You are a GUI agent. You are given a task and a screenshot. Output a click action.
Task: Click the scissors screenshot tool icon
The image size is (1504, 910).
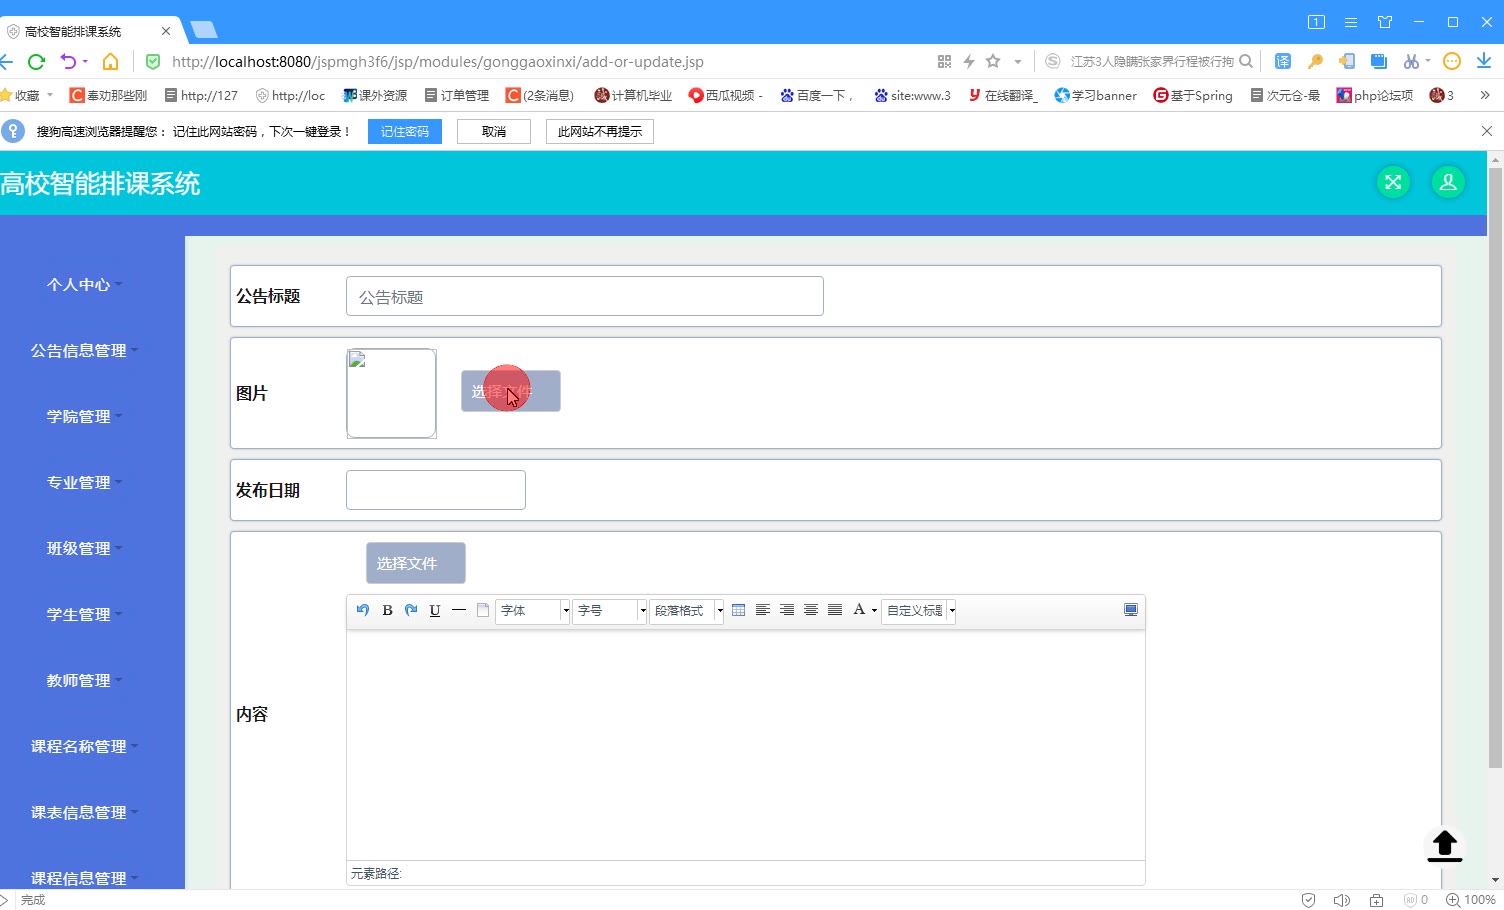click(1411, 62)
